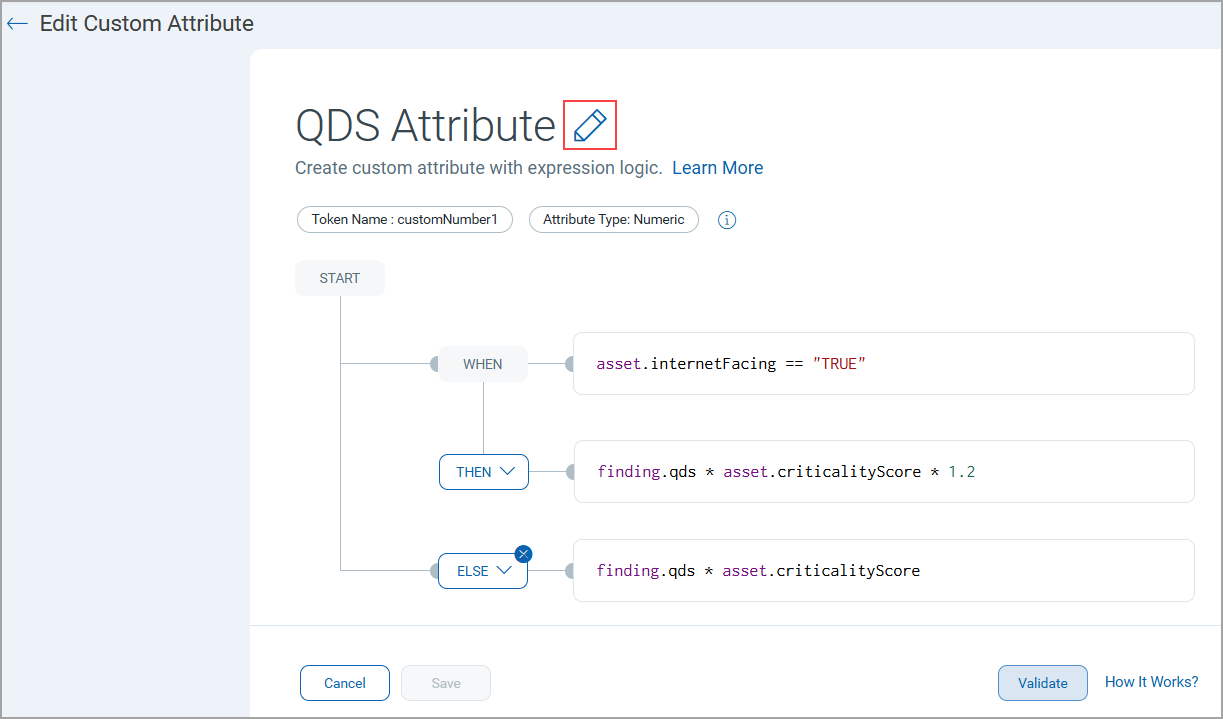Click into the ELSE expression field
Image resolution: width=1223 pixels, height=719 pixels.
click(x=883, y=571)
